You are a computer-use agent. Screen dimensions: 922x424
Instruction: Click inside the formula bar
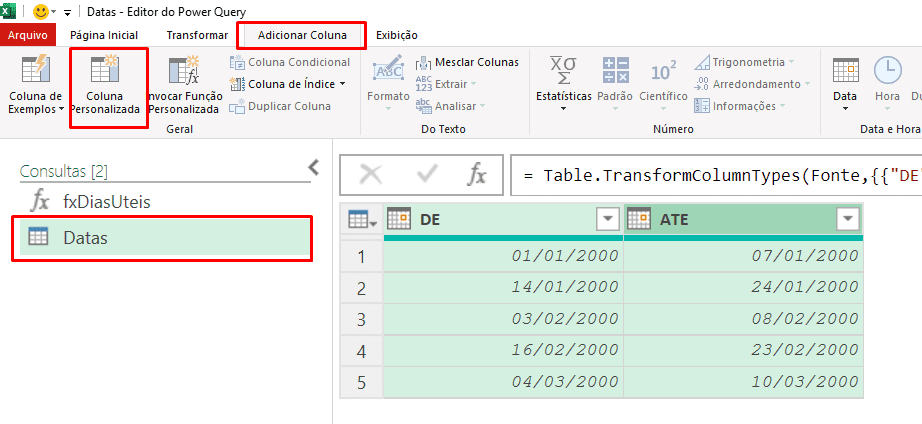pos(716,175)
